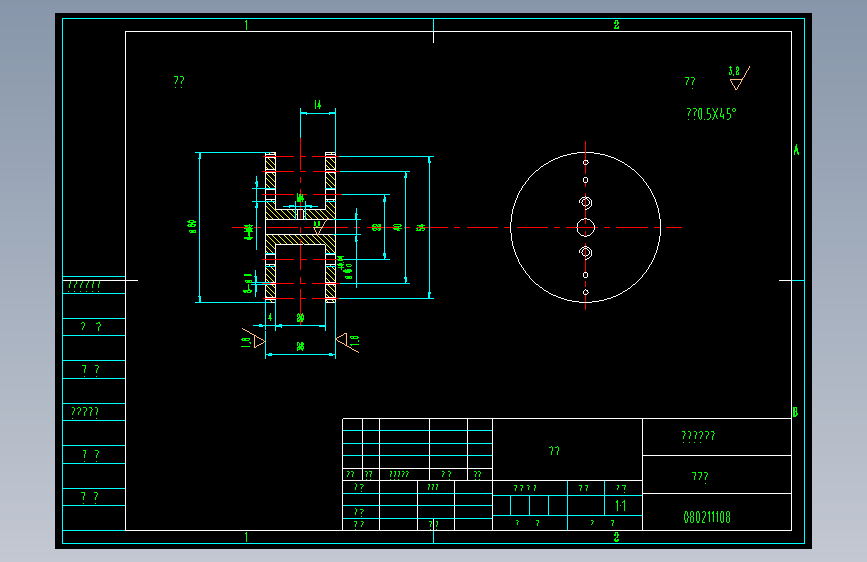867x562 pixels.
Task: Select the second small hole from top in circular view
Action: 586,180
